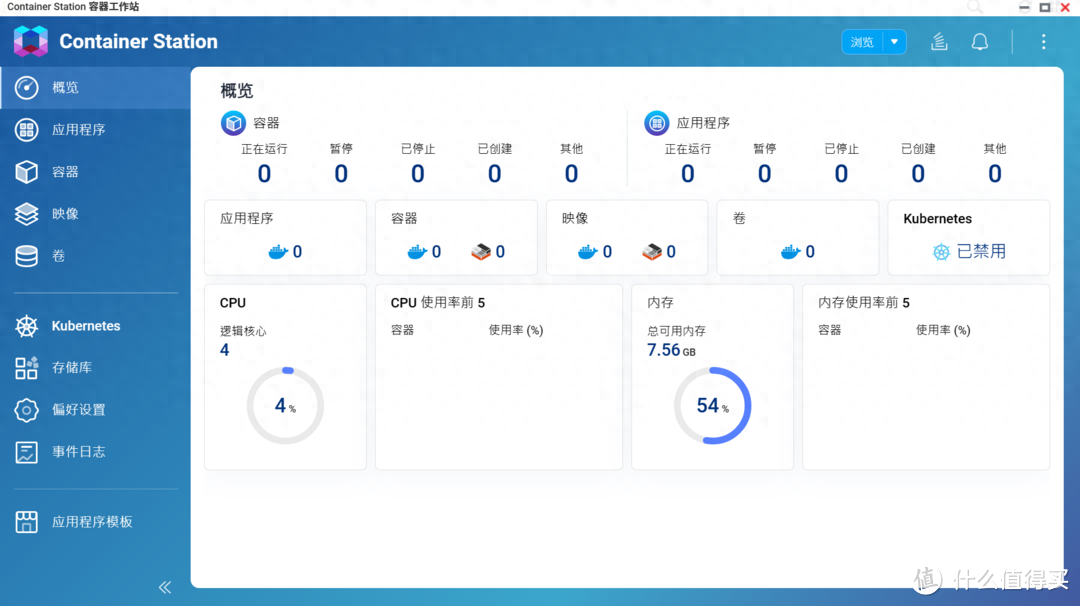1080x606 pixels.
Task: Select 映像 images in the sidebar
Action: click(x=95, y=213)
